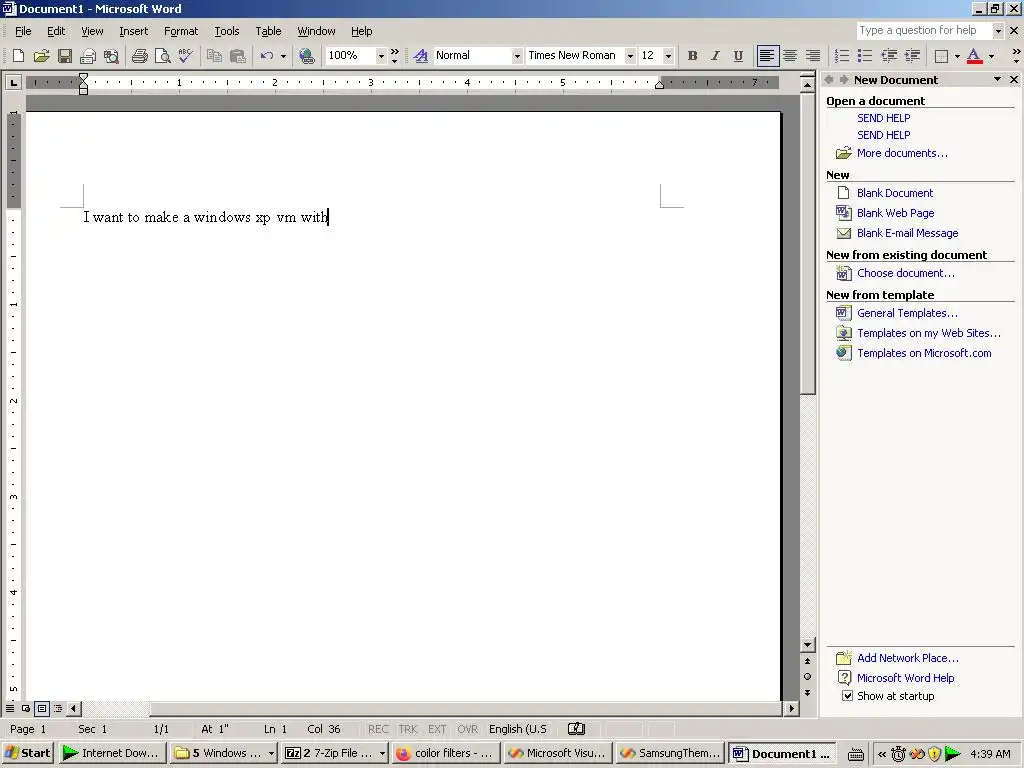Click the Microsoft Word Help link

905,678
